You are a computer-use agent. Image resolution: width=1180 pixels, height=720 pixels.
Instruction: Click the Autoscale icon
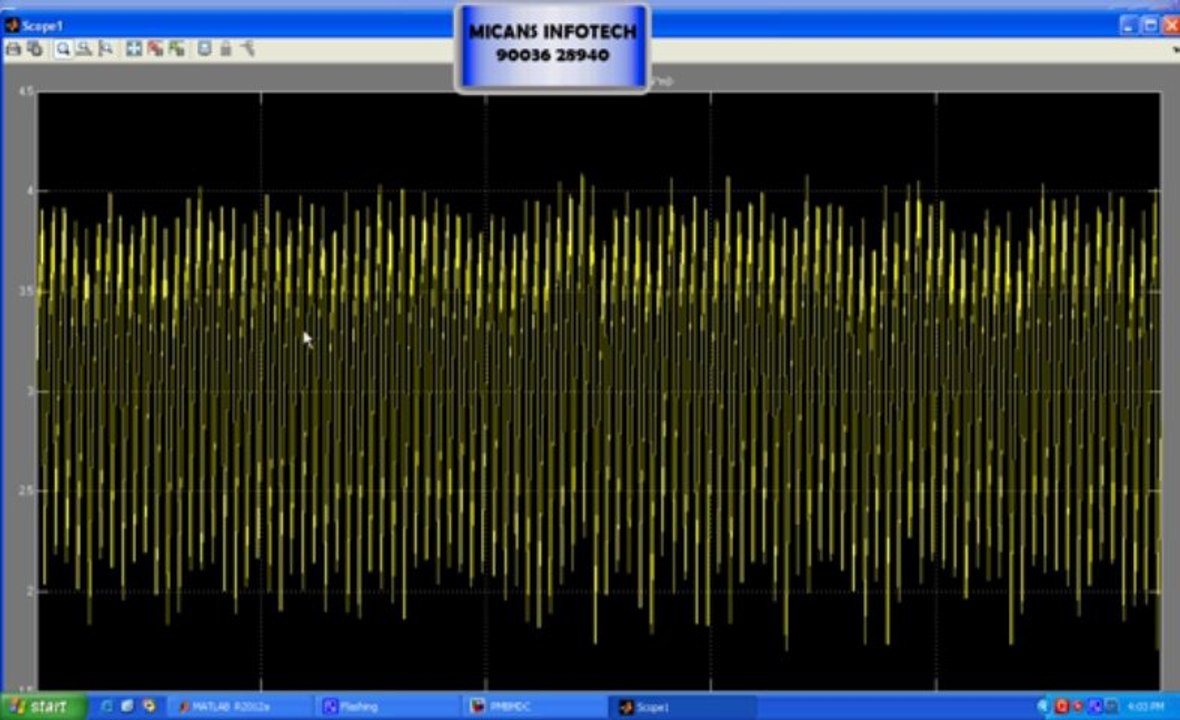pyautogui.click(x=134, y=49)
